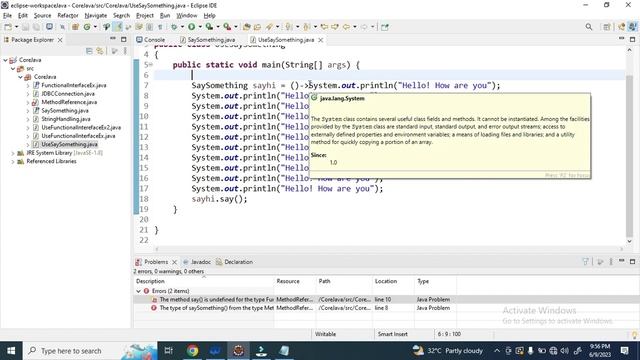Open Google Chrome from the taskbar
The height and width of the screenshot is (360, 640).
[192, 351]
